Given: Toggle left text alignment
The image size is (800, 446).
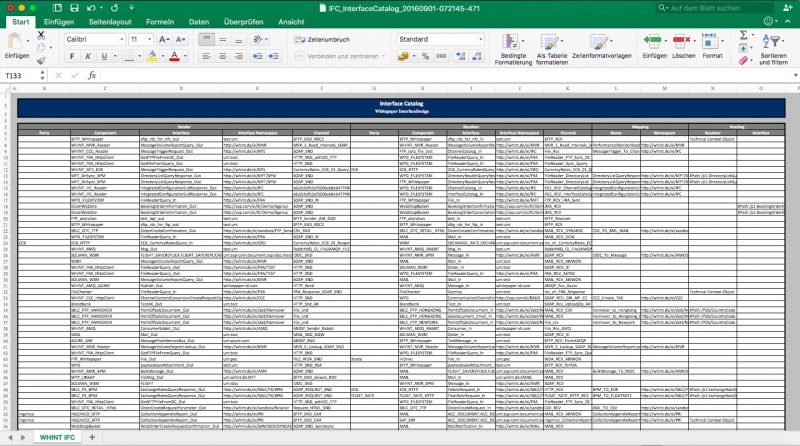Looking at the screenshot, I should pos(206,56).
